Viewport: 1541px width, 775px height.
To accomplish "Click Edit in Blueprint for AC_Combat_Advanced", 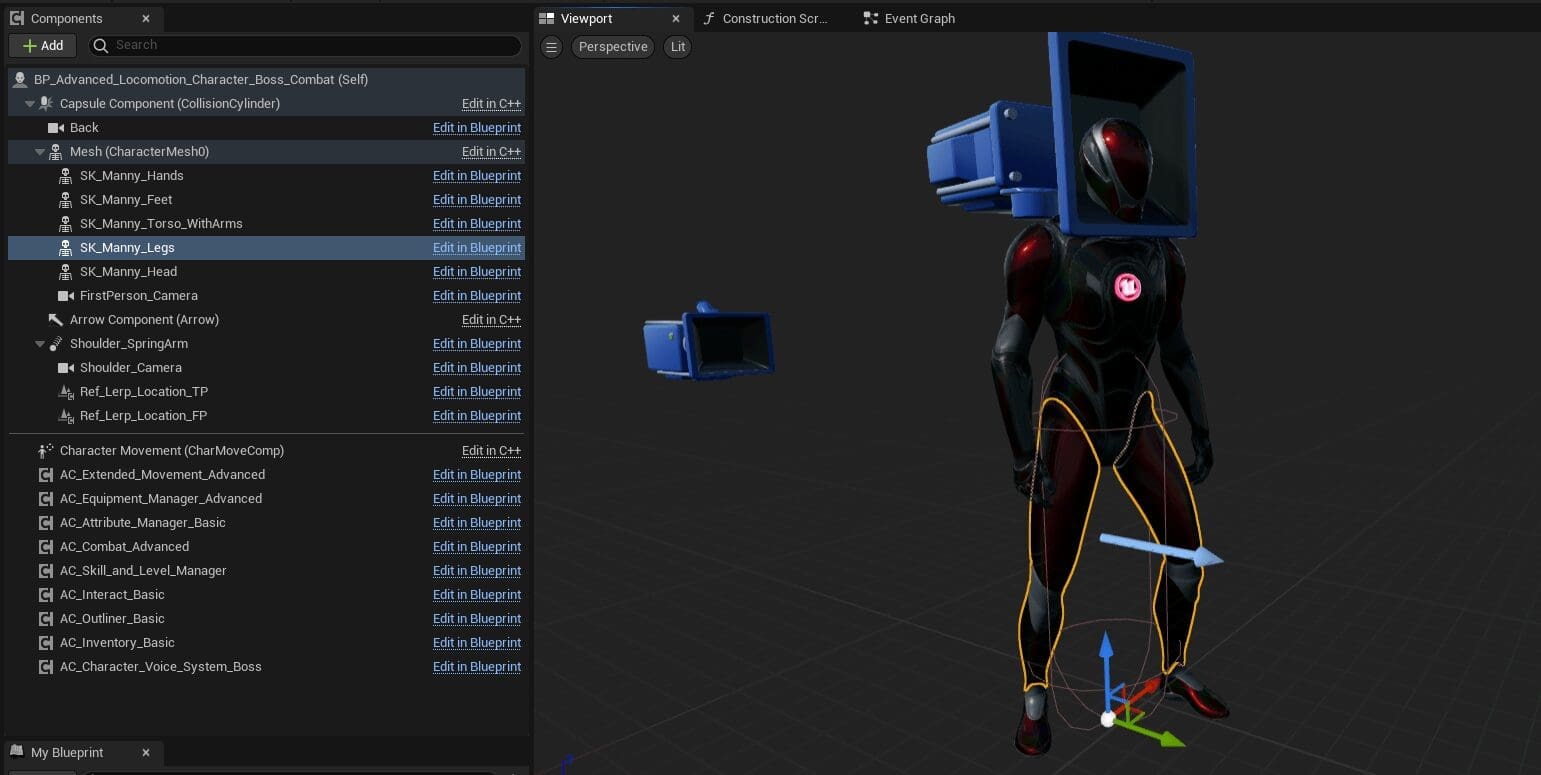I will coord(476,547).
